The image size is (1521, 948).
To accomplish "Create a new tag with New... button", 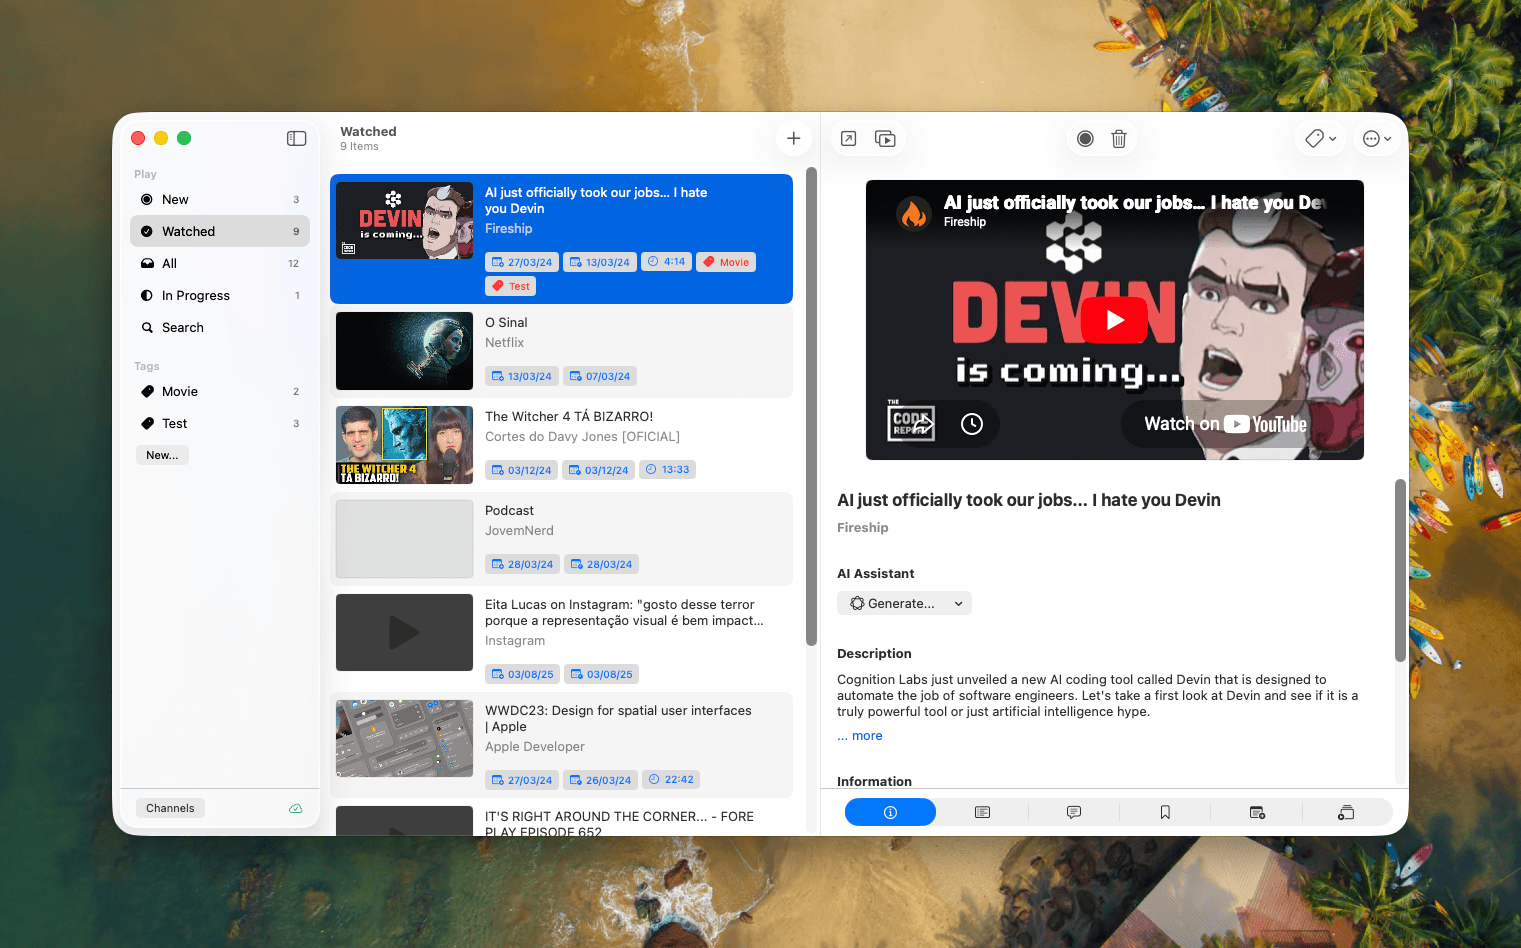I will 162,455.
